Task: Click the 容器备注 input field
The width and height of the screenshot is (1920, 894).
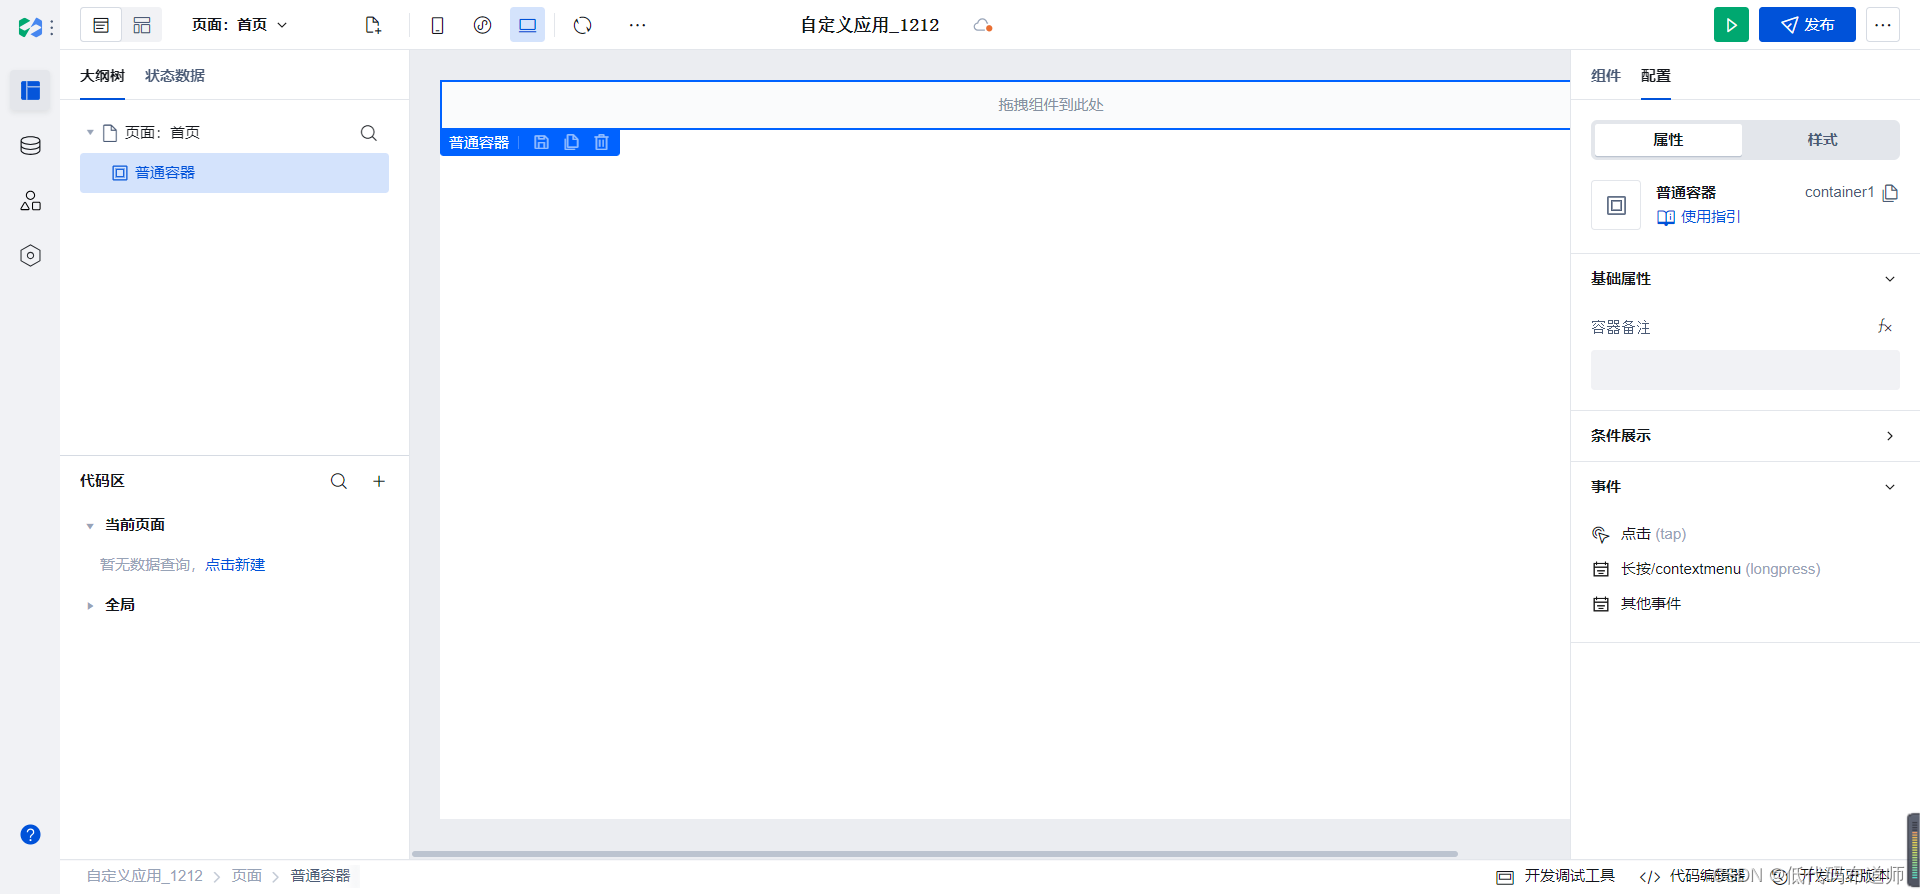Action: [x=1745, y=370]
